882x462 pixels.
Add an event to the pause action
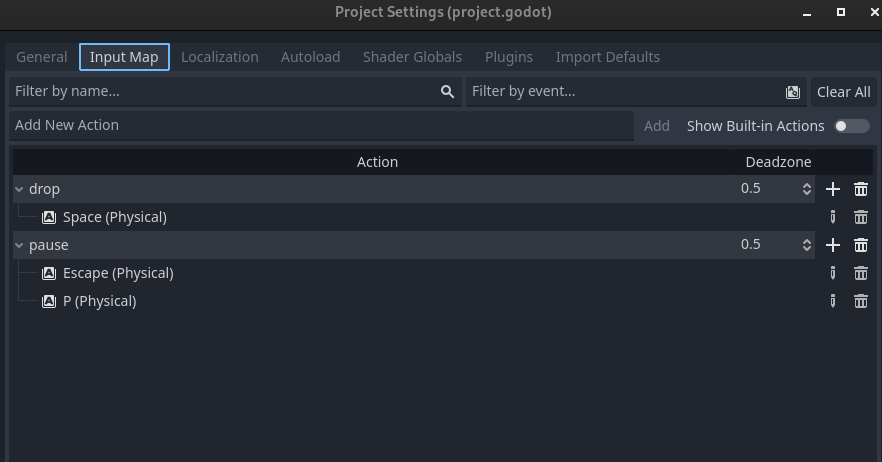point(832,245)
